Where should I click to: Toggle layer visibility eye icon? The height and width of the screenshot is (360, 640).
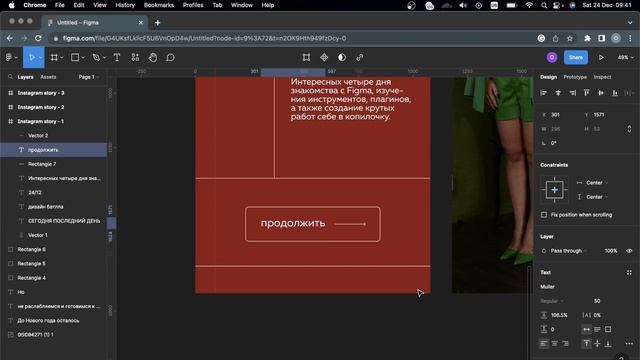629,251
